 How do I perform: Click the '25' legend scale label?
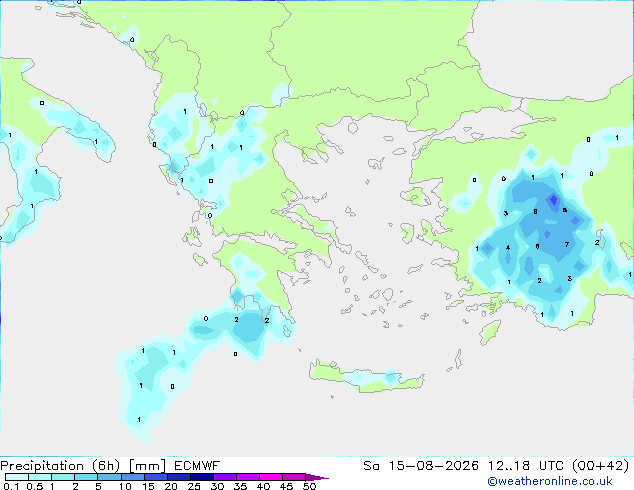pyautogui.click(x=194, y=486)
